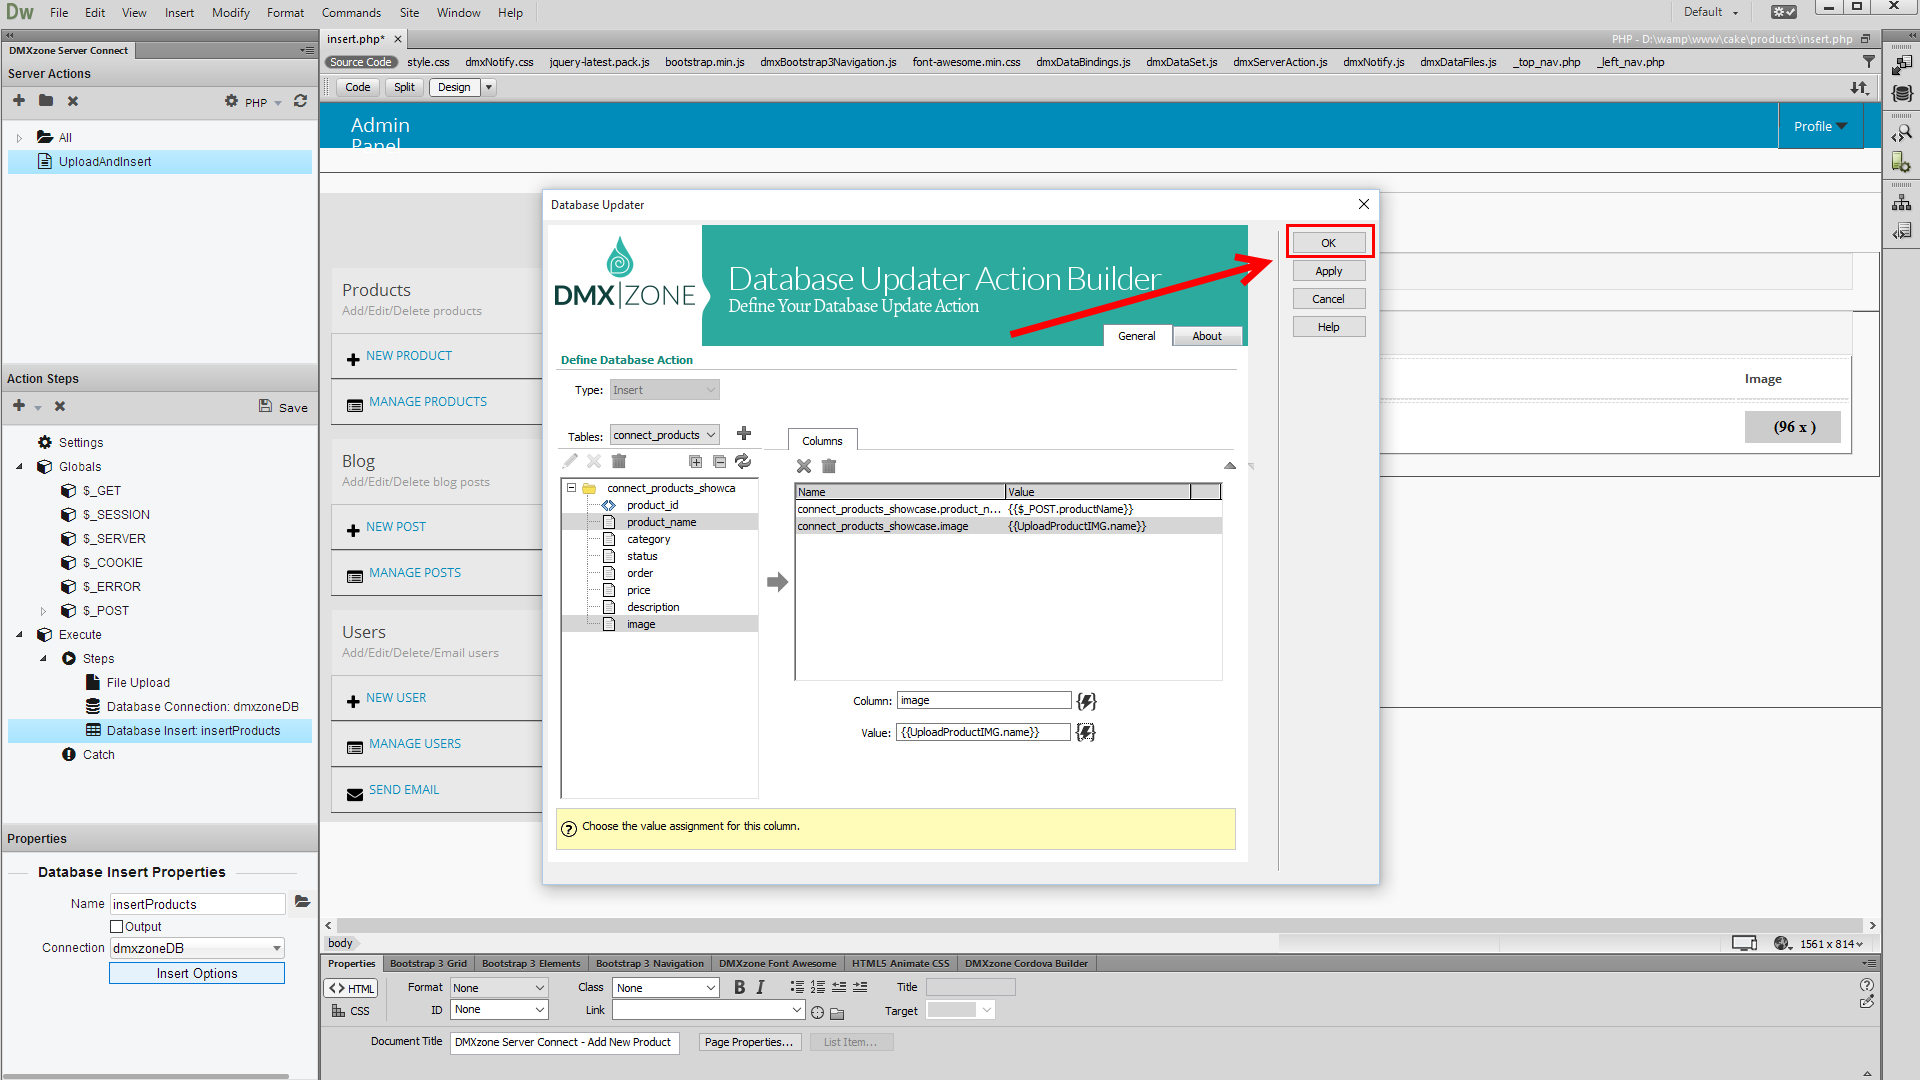Viewport: 1920px width, 1080px height.
Task: Expand the $_POST tree node
Action: tap(43, 611)
